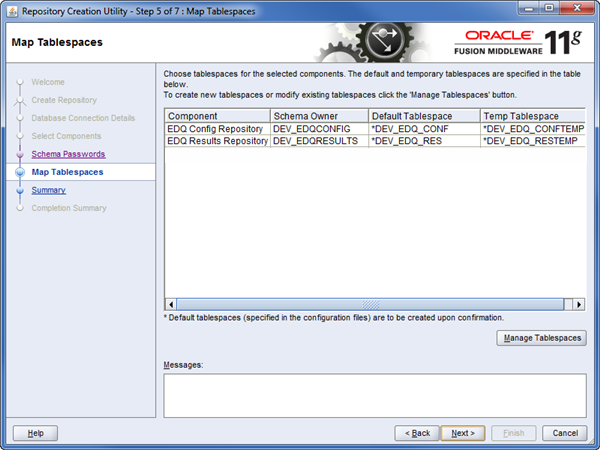Click the Welcome step label
The height and width of the screenshot is (450, 600).
pyautogui.click(x=48, y=82)
